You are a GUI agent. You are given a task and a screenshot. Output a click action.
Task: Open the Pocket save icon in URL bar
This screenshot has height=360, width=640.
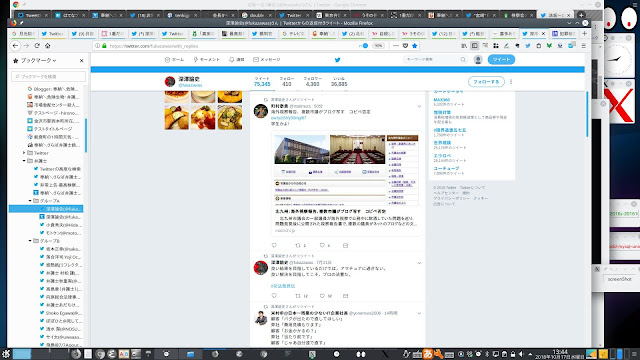pyautogui.click(x=405, y=46)
